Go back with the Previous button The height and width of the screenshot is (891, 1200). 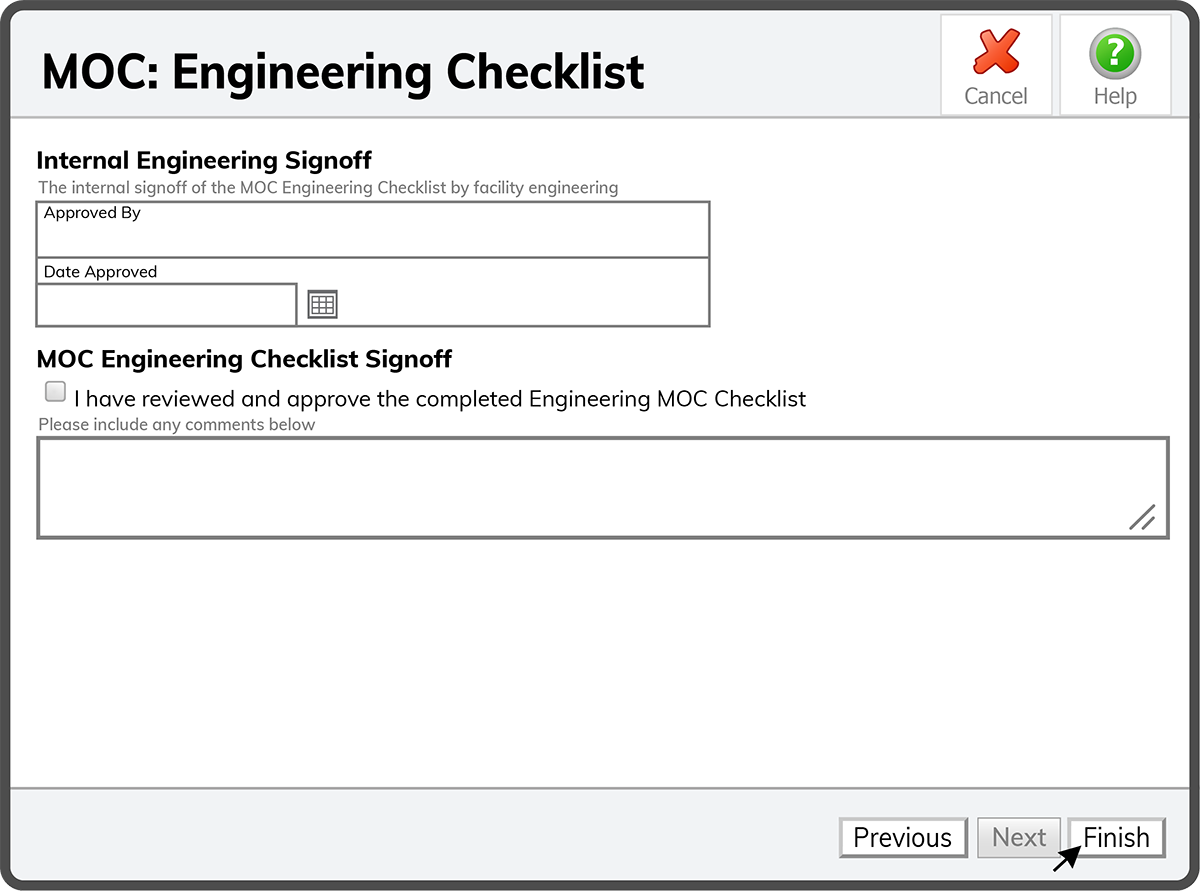click(903, 838)
